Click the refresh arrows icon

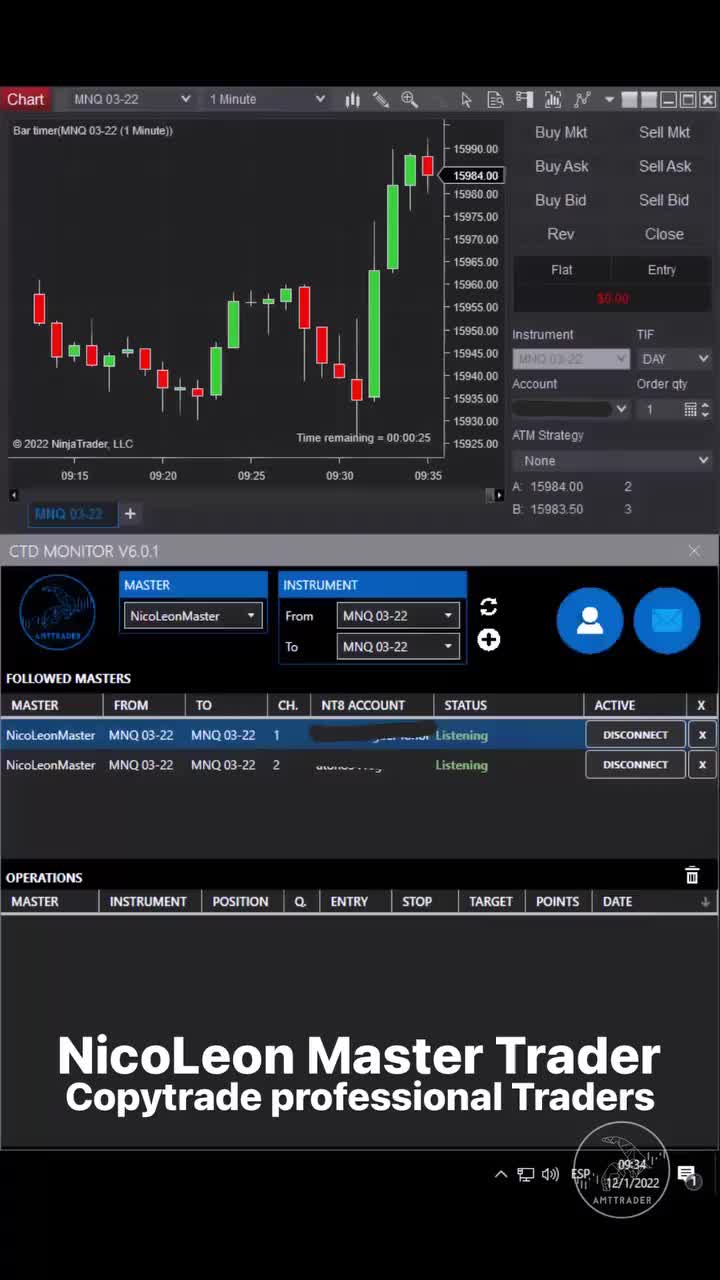488,607
